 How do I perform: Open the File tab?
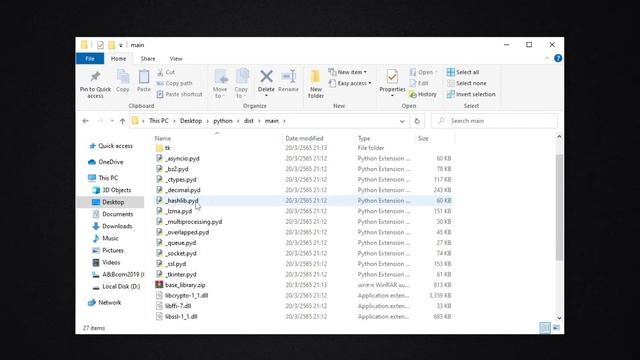90,59
